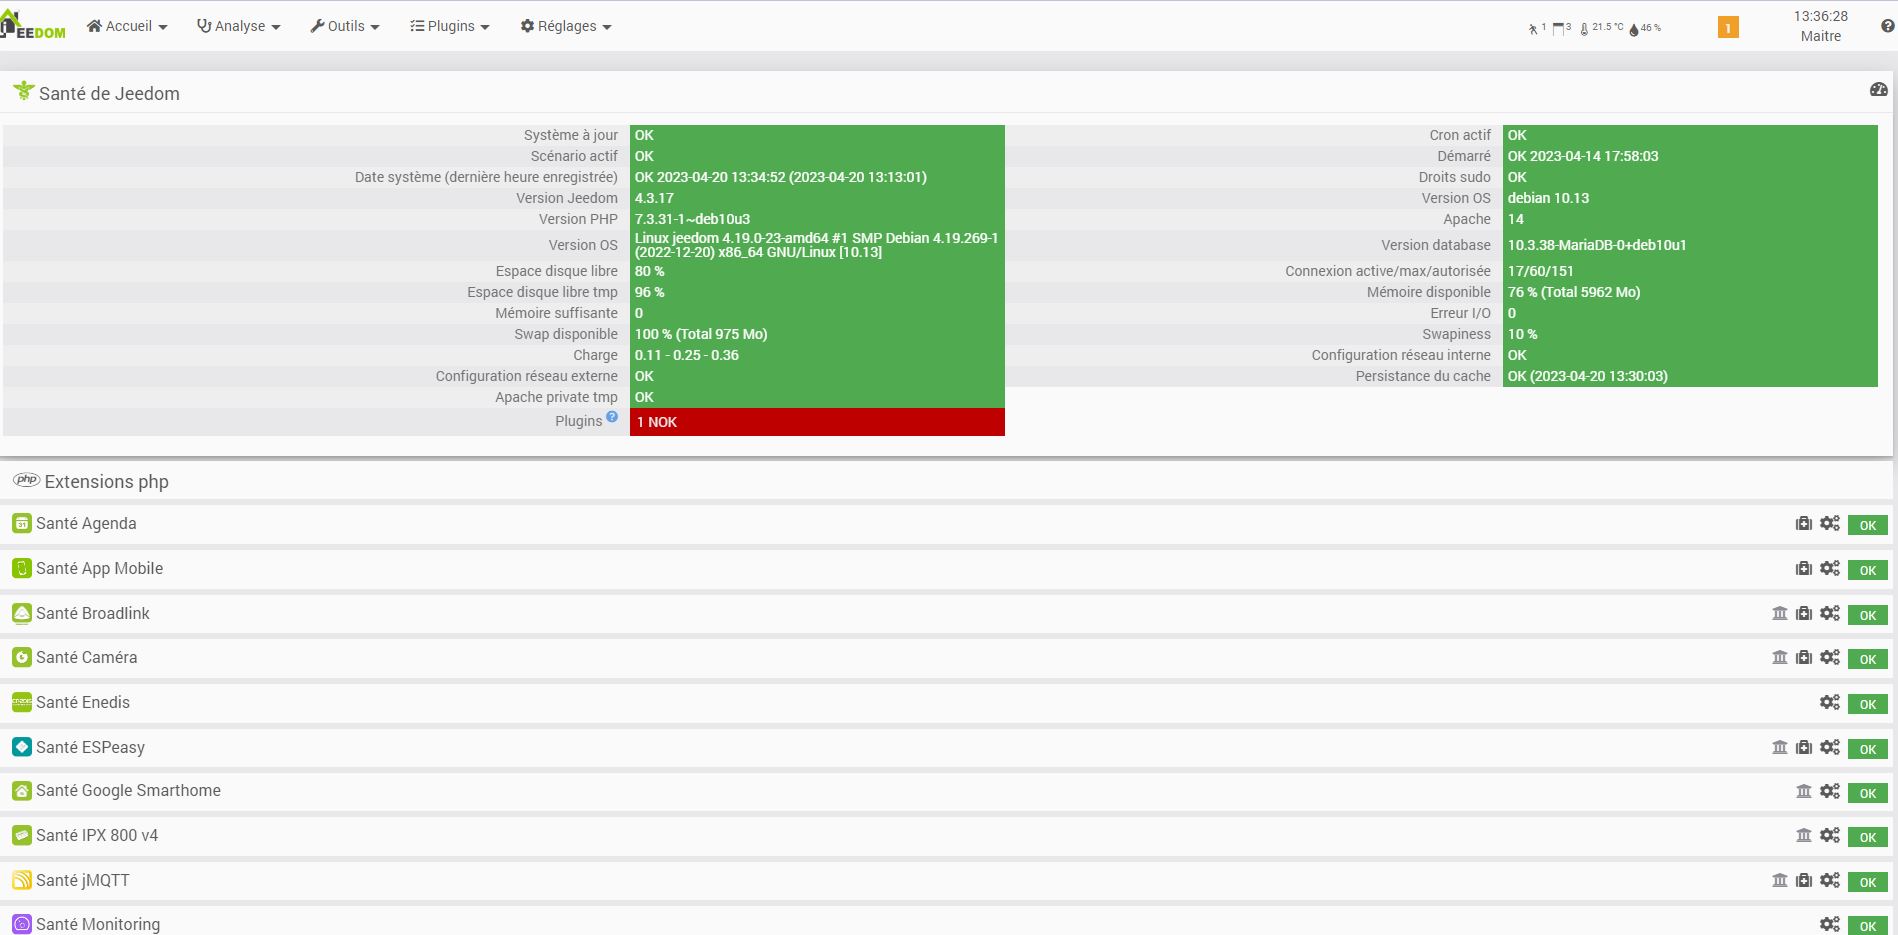Screen dimensions: 1898x935
Task: Open Monitoring plugin configuration gears
Action: [1830, 924]
